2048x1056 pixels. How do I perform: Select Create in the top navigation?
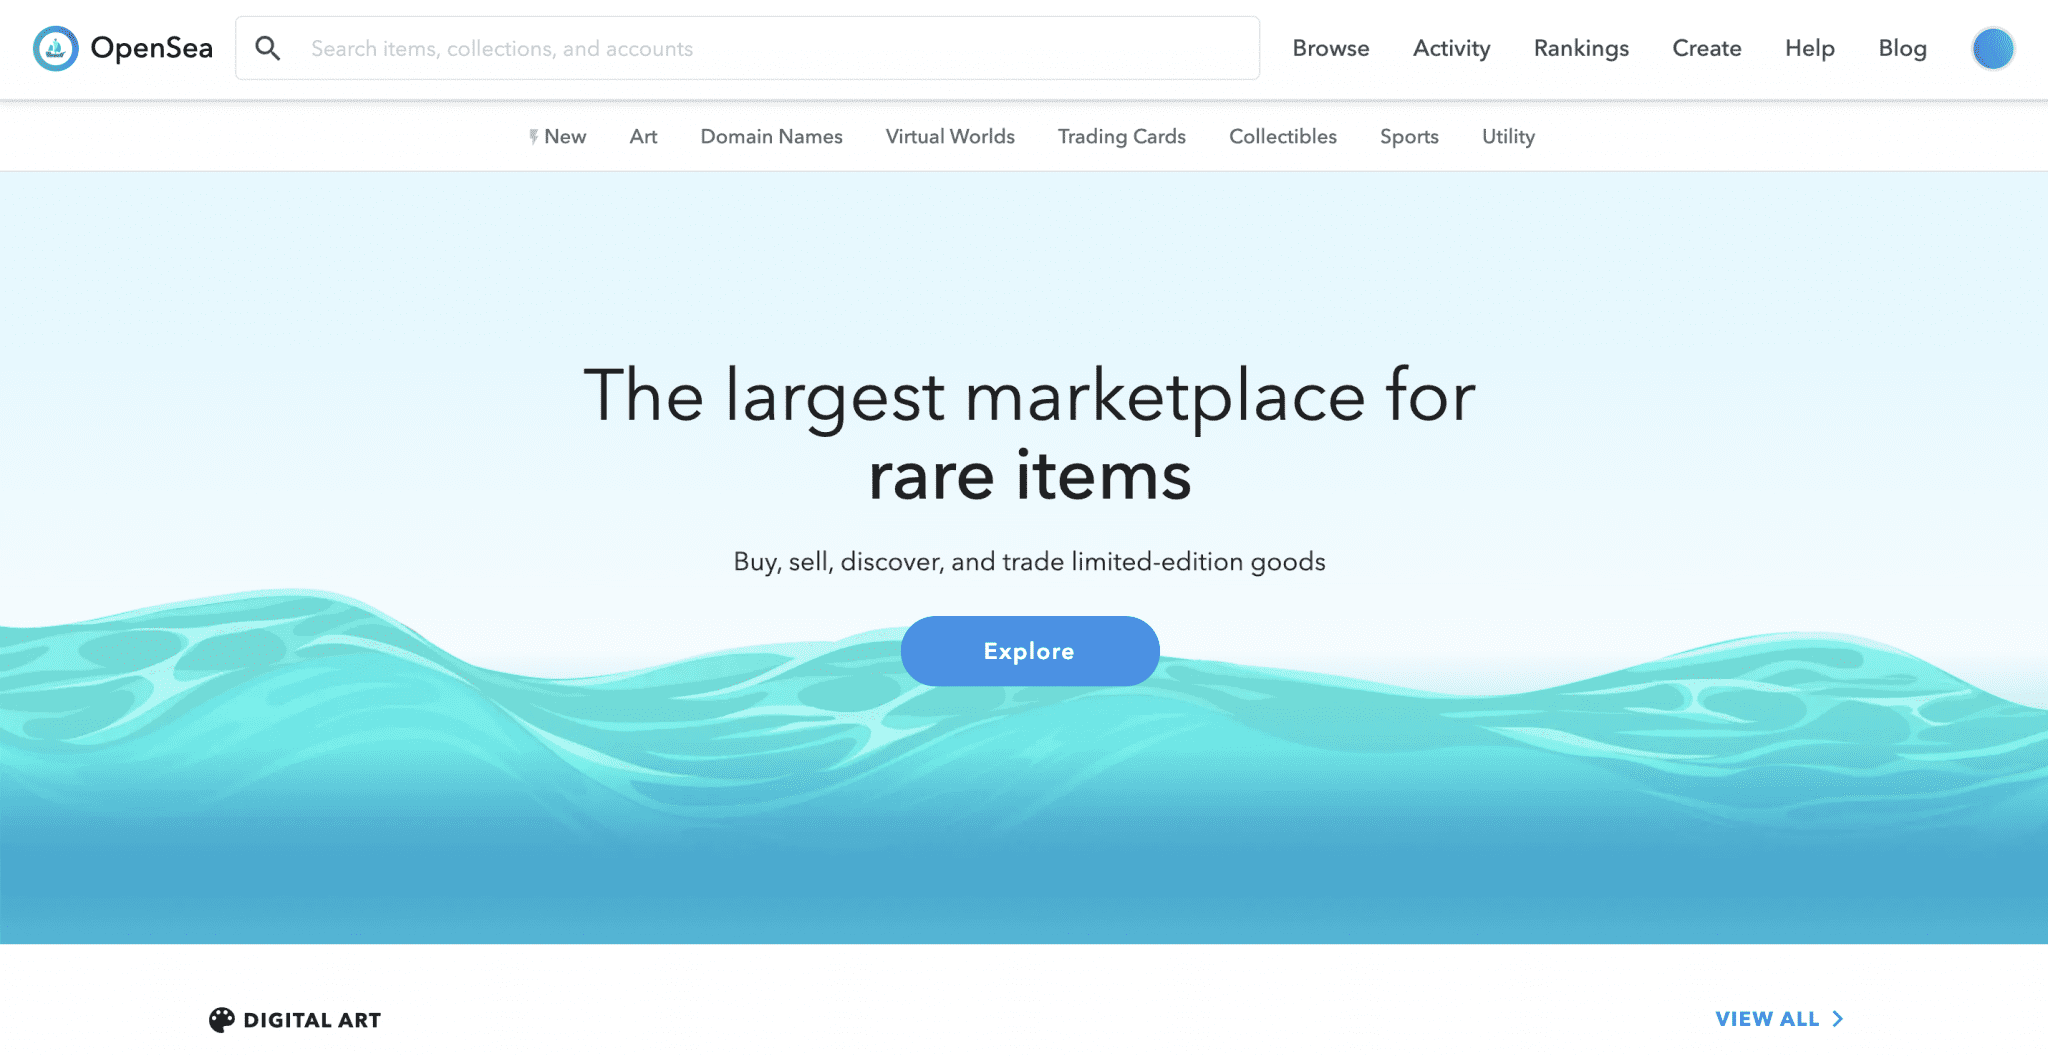click(1706, 48)
